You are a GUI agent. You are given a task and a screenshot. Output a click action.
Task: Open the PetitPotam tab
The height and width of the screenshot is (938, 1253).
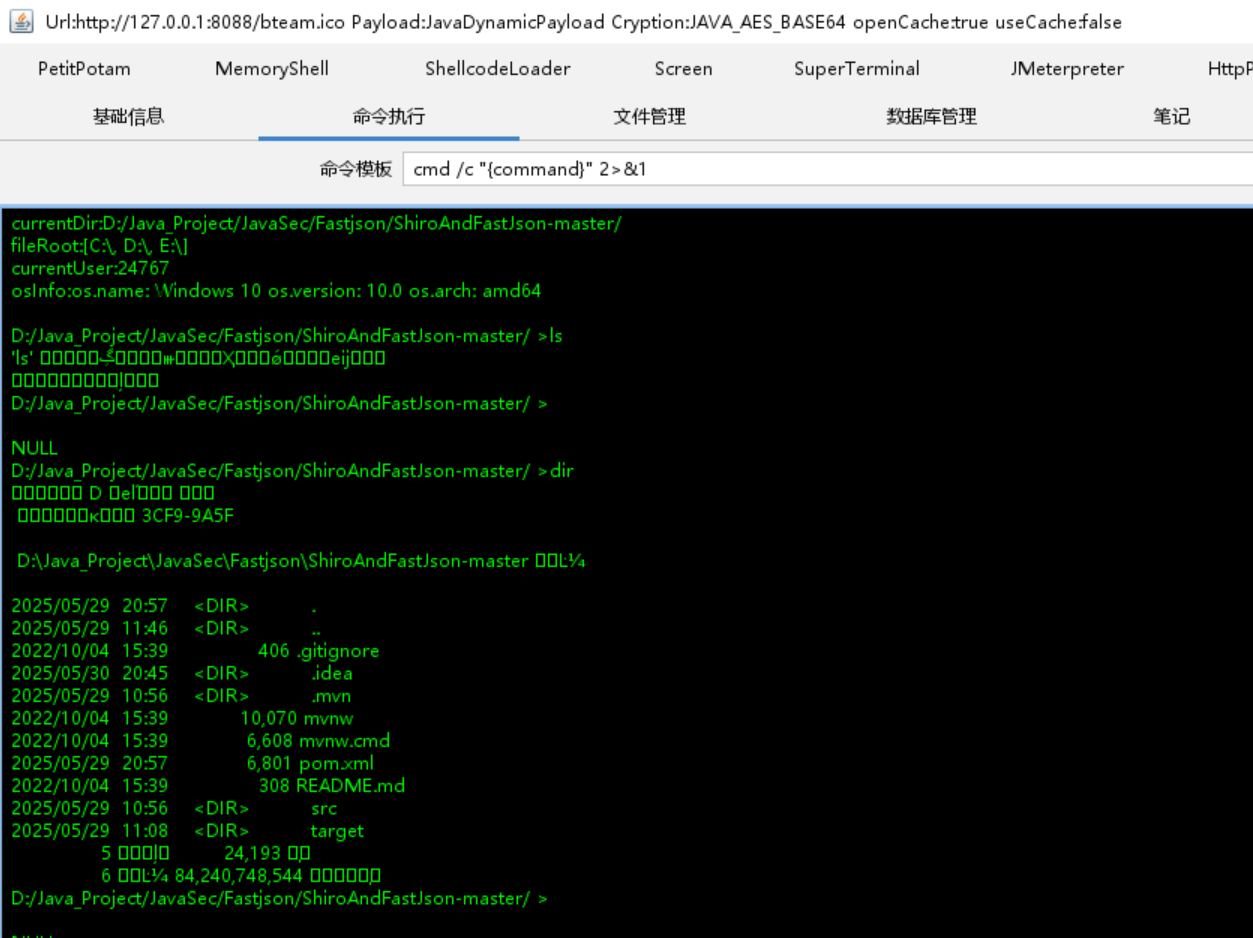(84, 69)
